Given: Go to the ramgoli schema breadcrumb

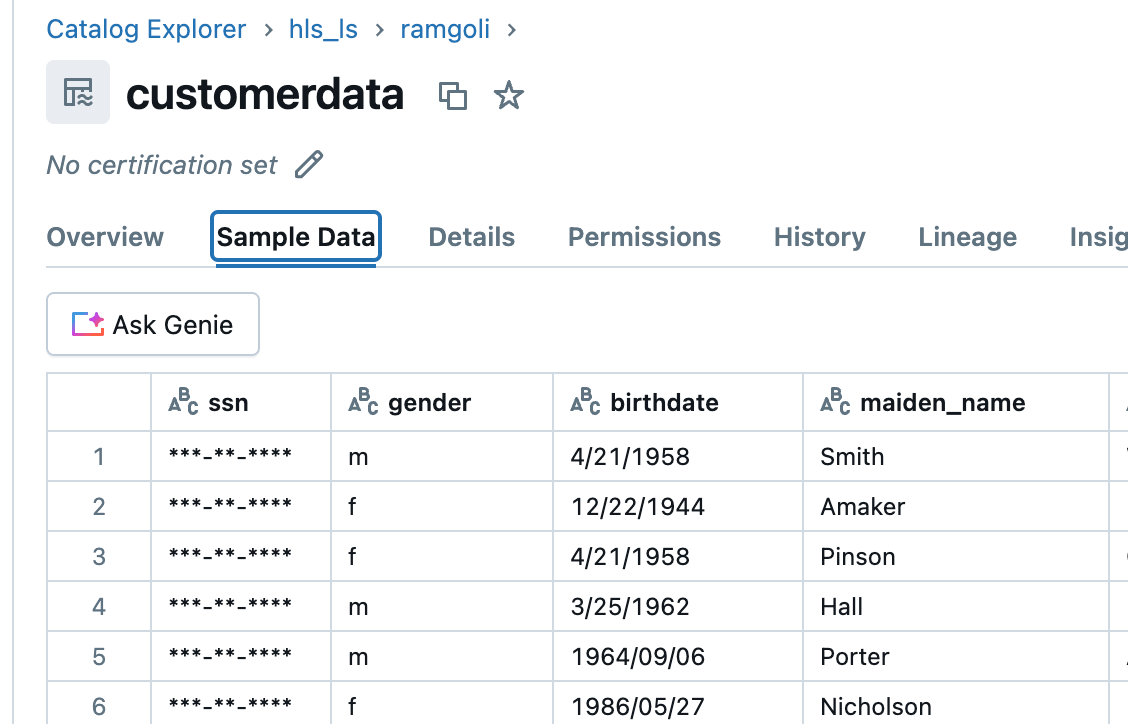Looking at the screenshot, I should 445,29.
